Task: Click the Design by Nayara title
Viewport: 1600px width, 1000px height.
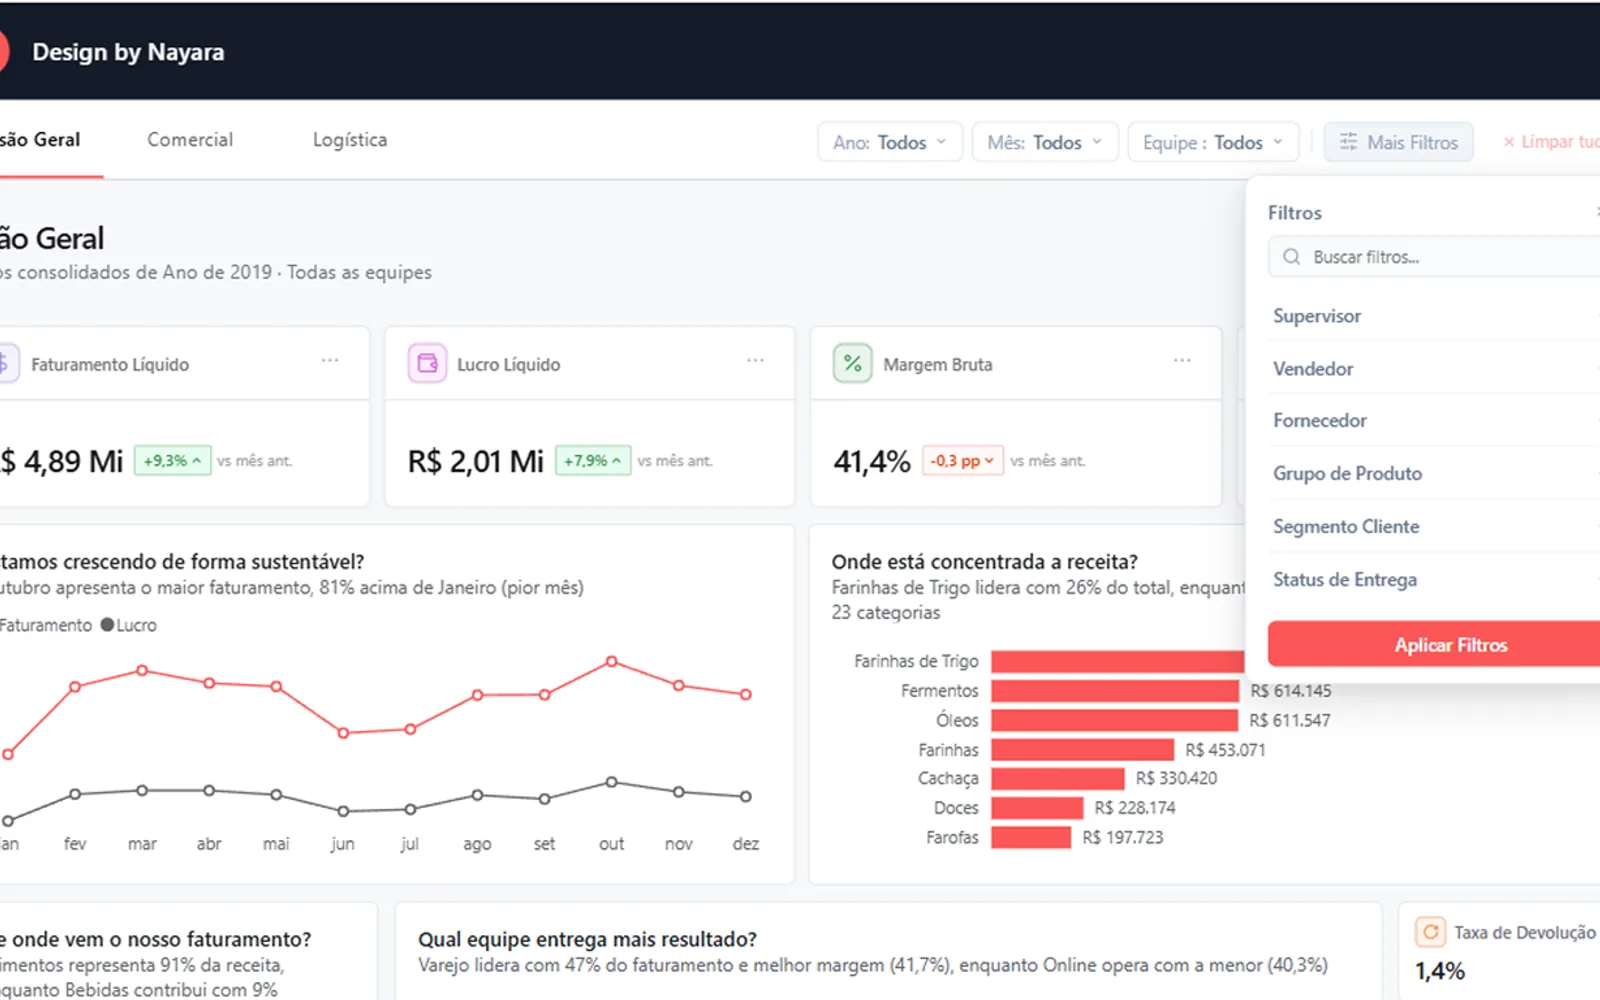Action: [128, 52]
